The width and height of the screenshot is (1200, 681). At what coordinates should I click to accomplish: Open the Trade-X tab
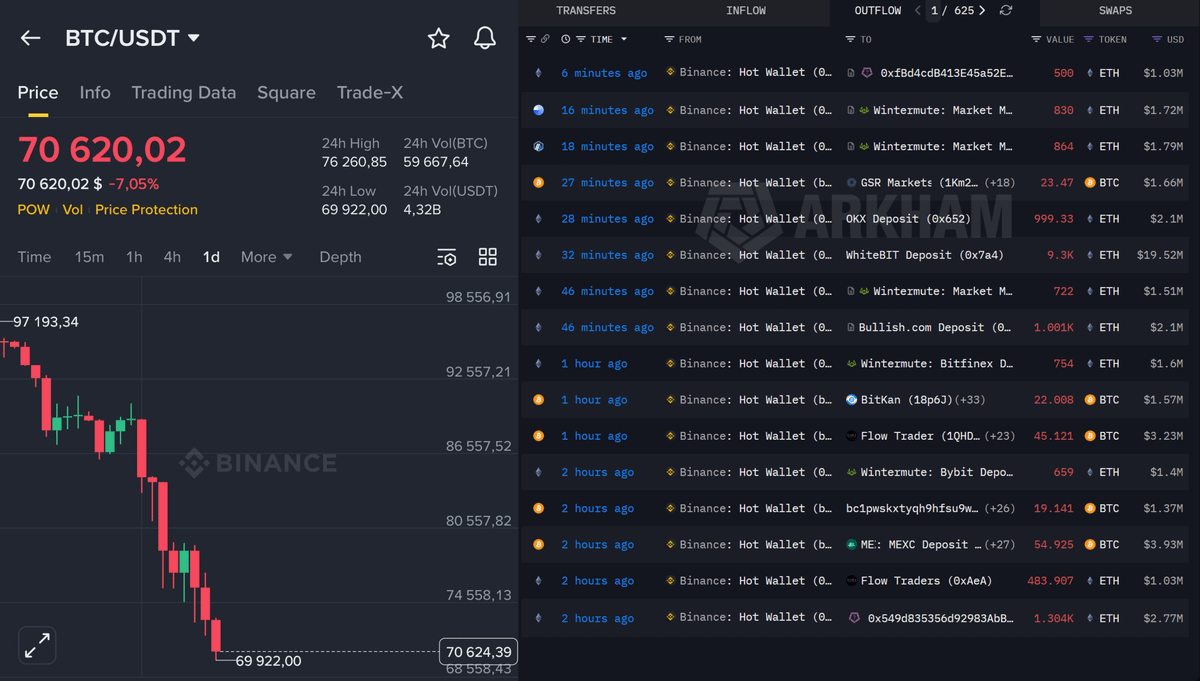(x=370, y=92)
